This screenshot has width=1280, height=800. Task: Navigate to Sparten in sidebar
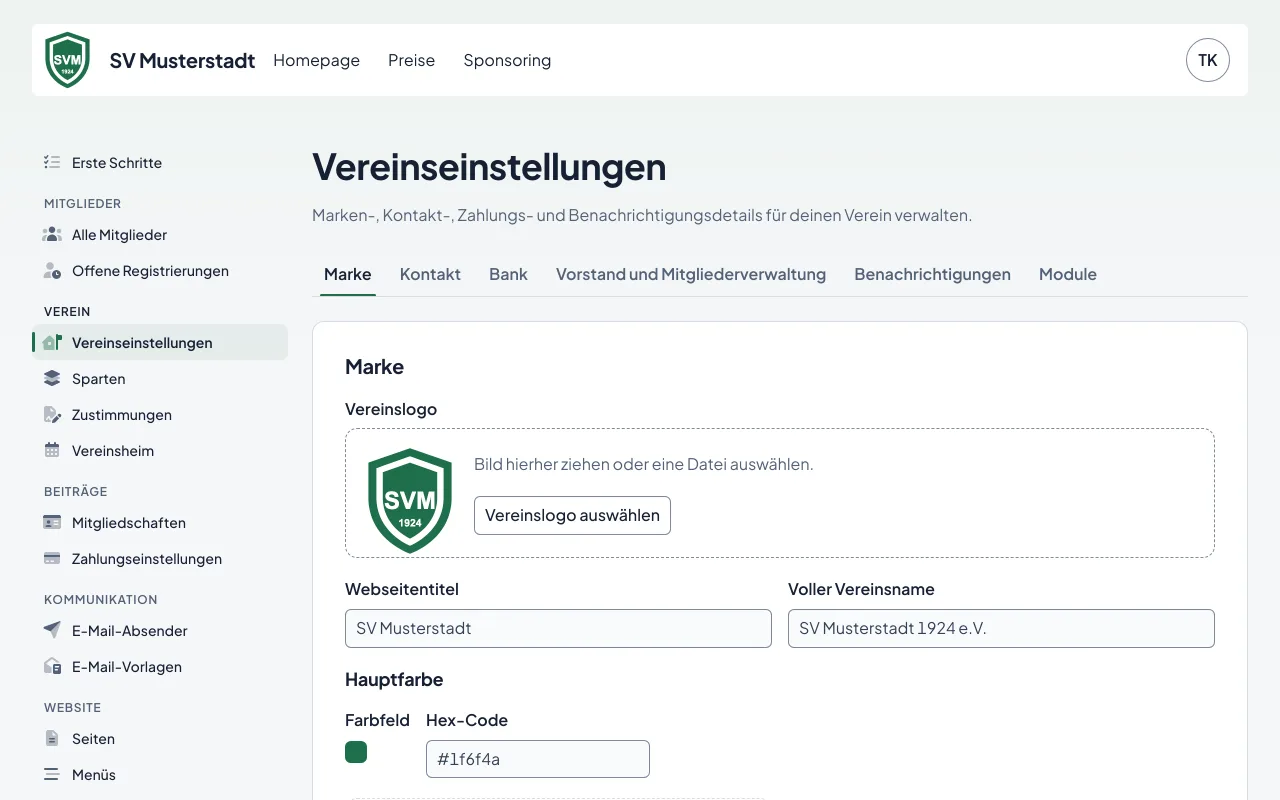point(160,378)
